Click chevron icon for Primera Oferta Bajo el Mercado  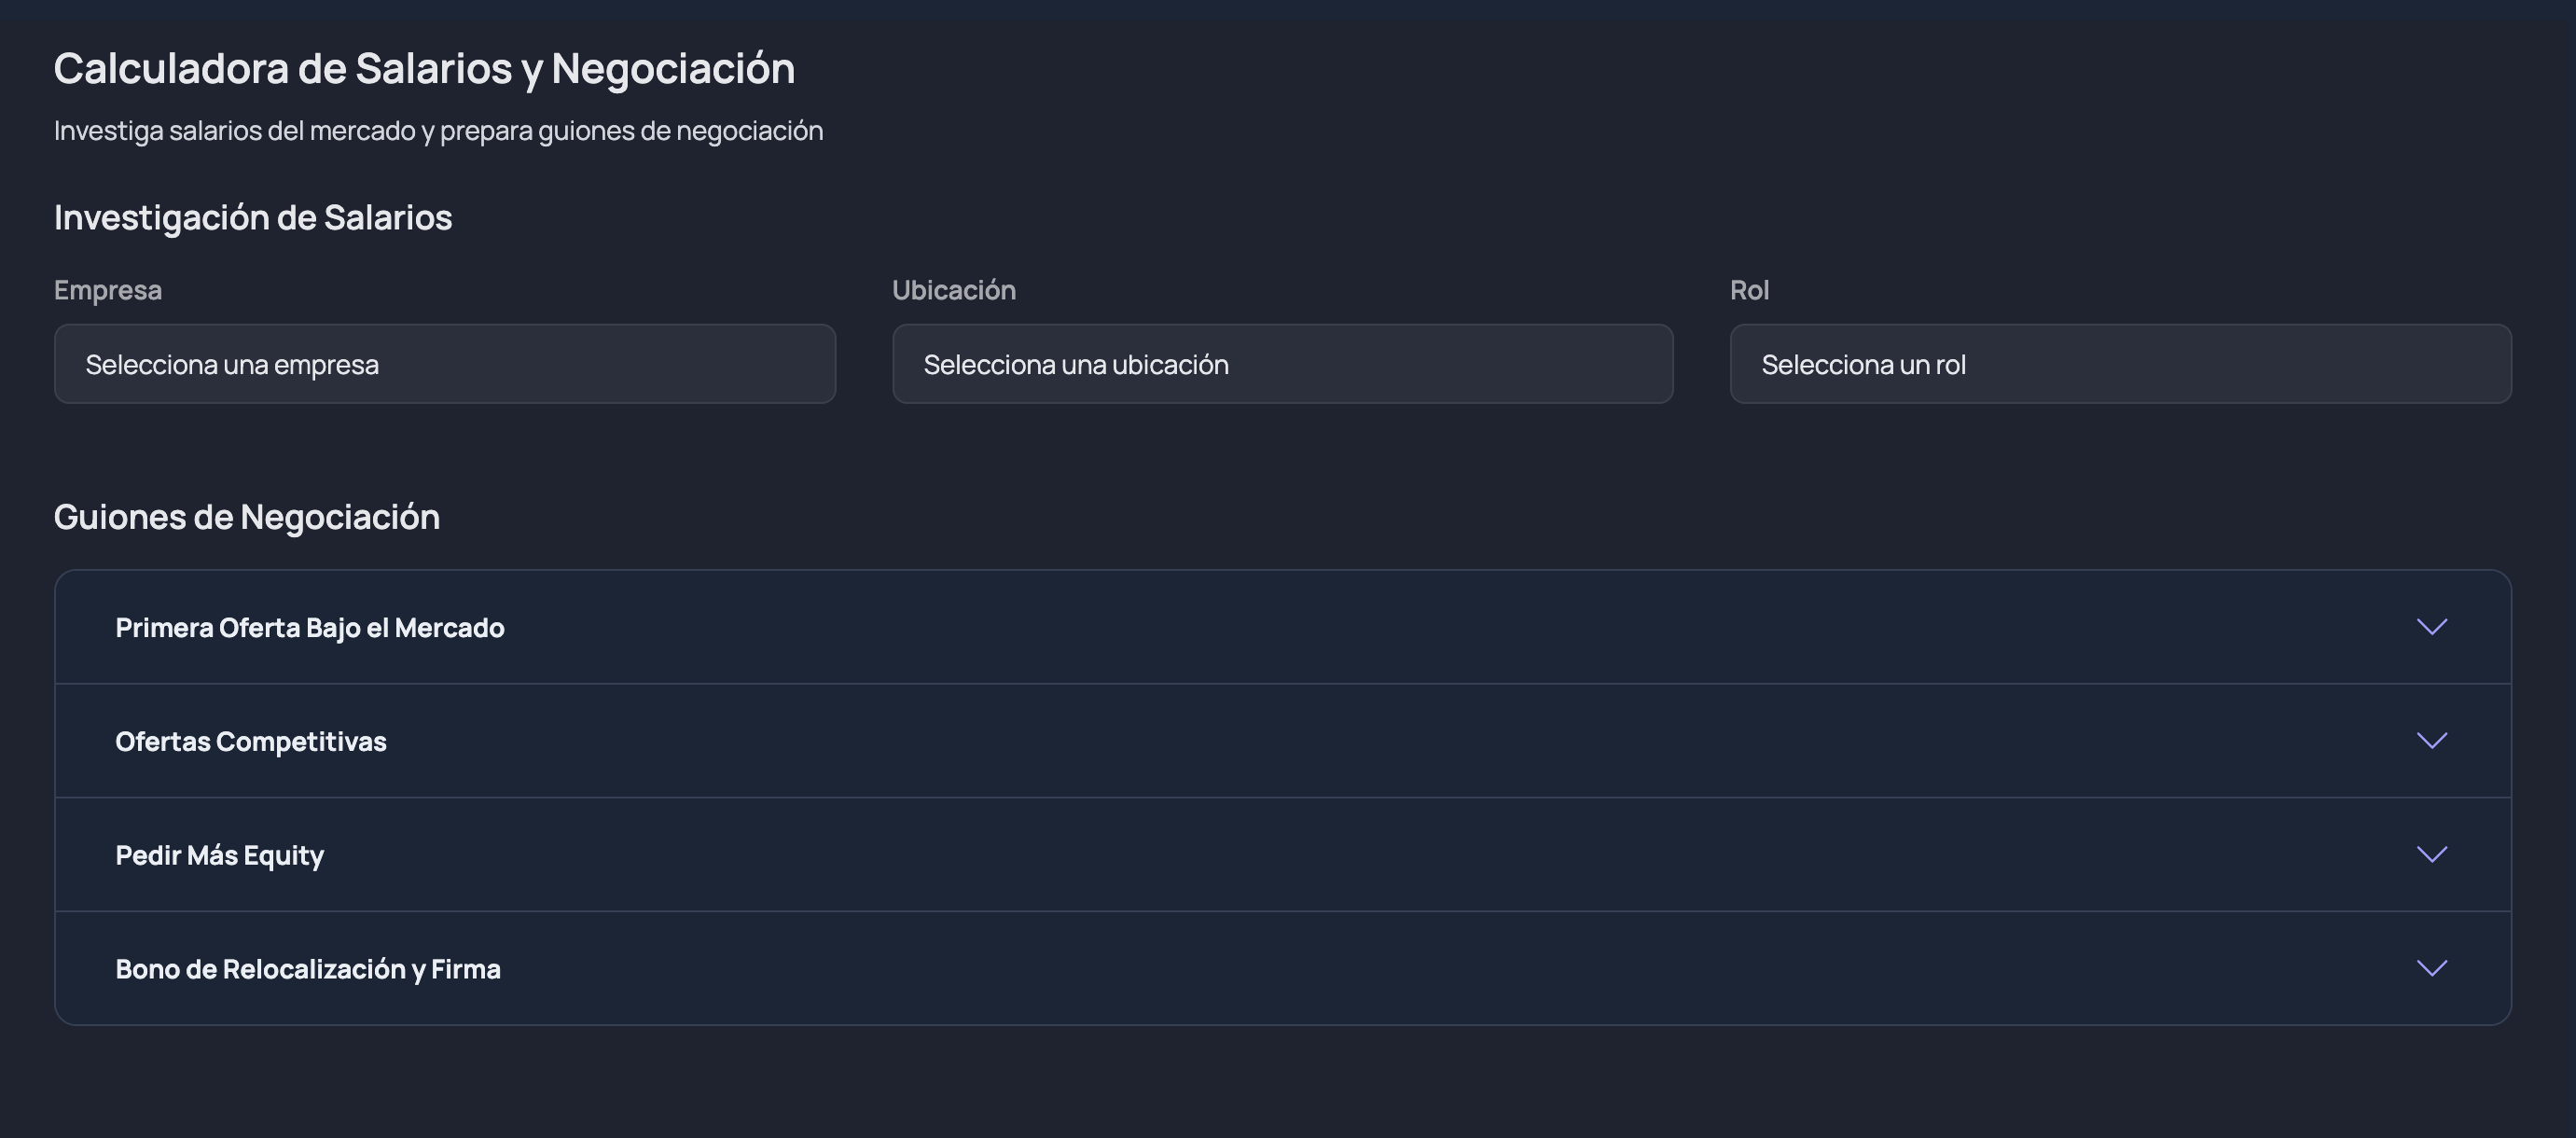tap(2431, 627)
